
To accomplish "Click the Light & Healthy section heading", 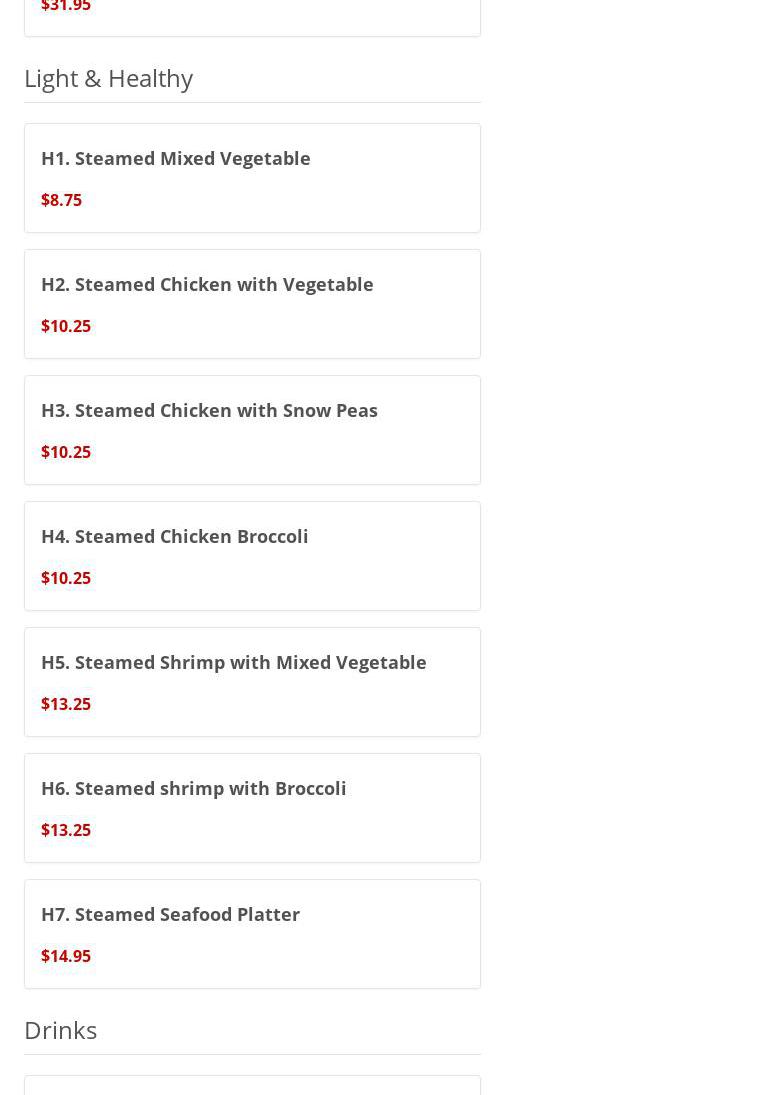I will tap(108, 78).
